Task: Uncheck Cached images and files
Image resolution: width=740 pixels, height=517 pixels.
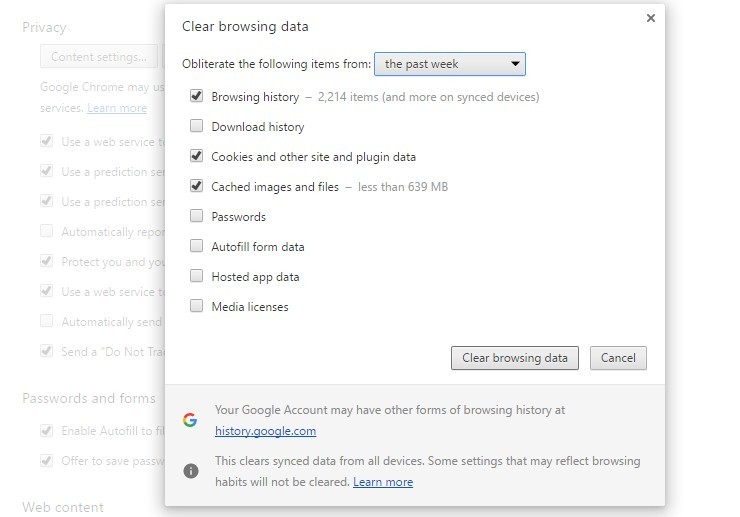Action: point(196,186)
